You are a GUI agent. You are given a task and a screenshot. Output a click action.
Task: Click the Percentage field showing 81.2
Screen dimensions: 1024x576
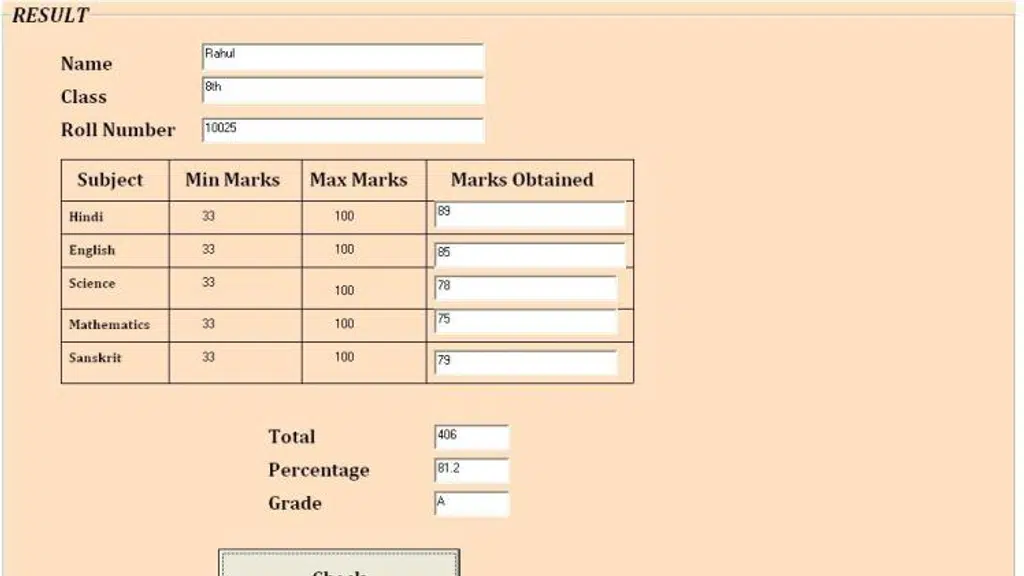pos(472,470)
